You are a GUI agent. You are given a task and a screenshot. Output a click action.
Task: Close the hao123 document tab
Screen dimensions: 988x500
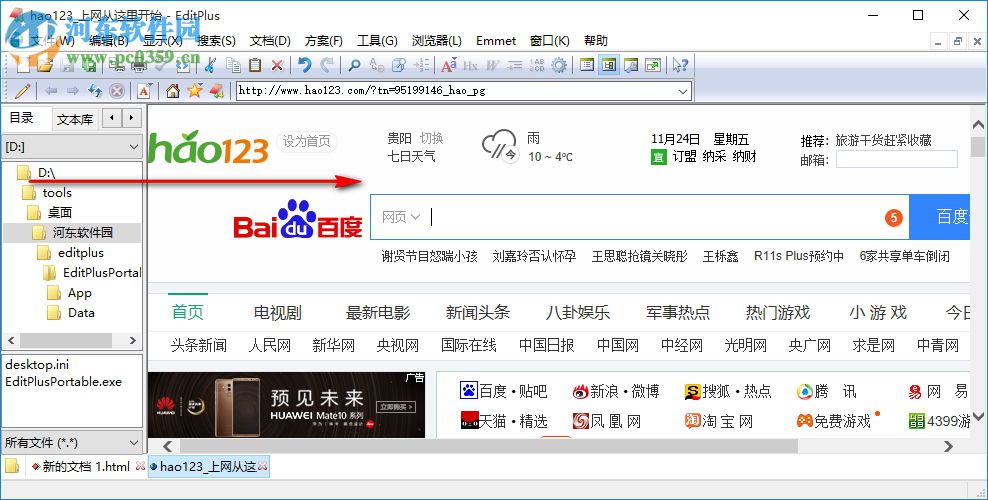262,467
